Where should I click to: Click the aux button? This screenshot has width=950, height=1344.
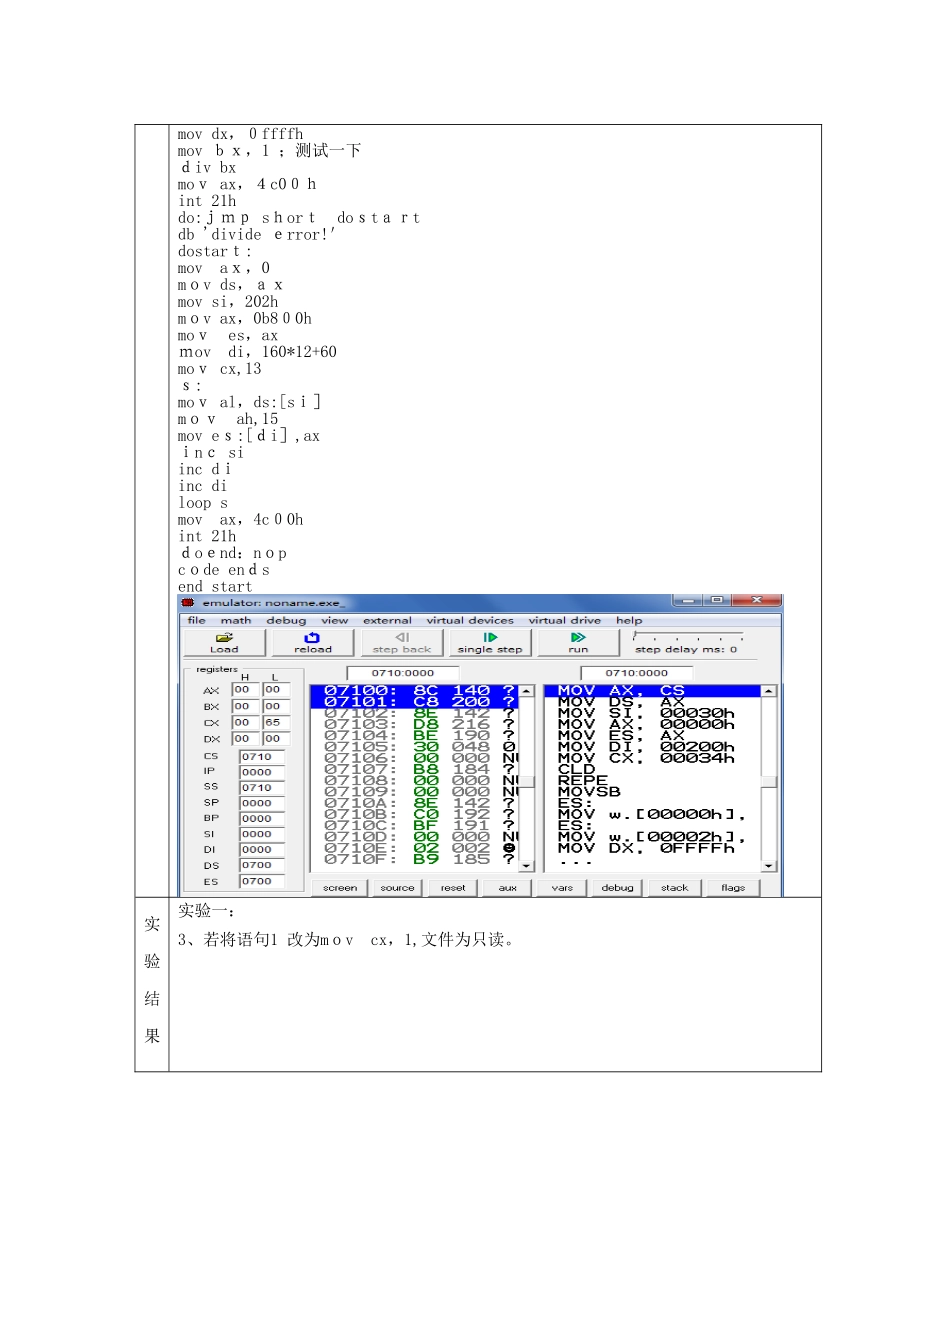pyautogui.click(x=508, y=888)
